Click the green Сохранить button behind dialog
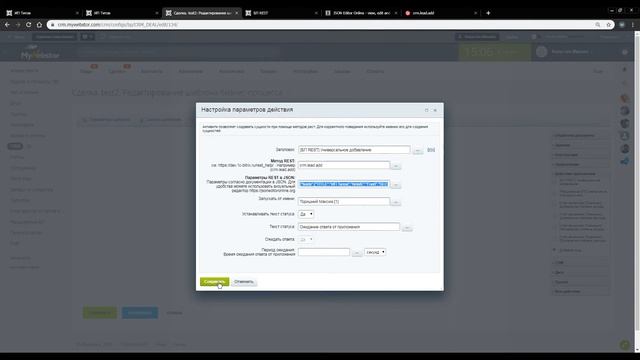 click(x=100, y=313)
